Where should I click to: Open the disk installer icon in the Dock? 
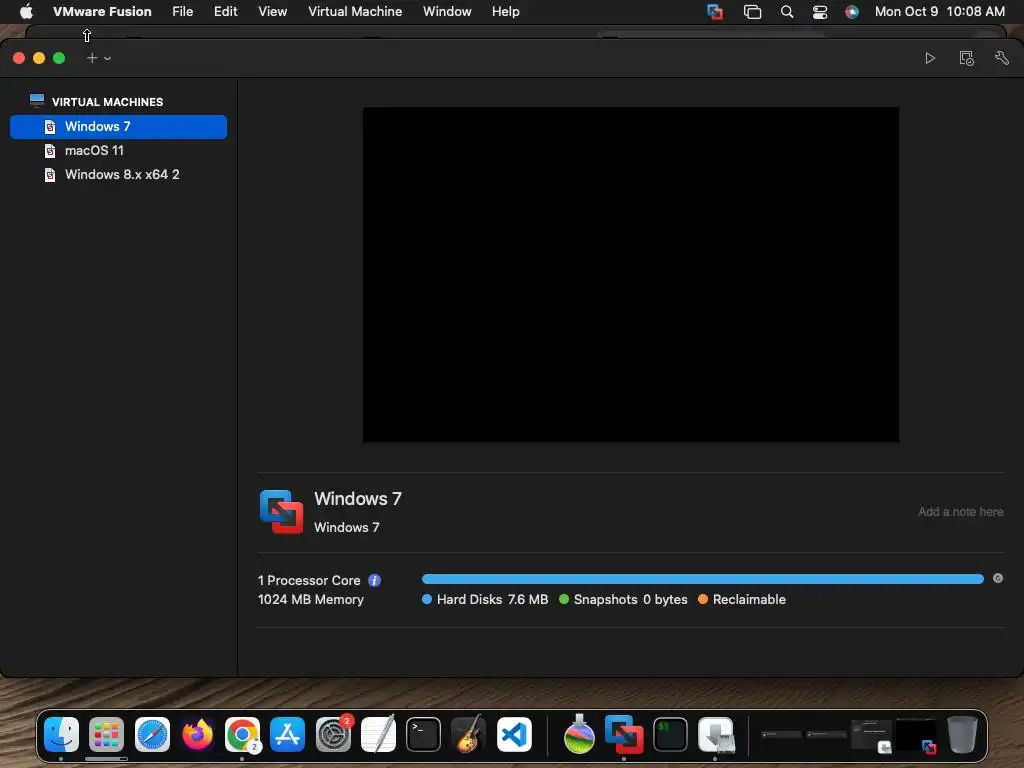(x=716, y=735)
